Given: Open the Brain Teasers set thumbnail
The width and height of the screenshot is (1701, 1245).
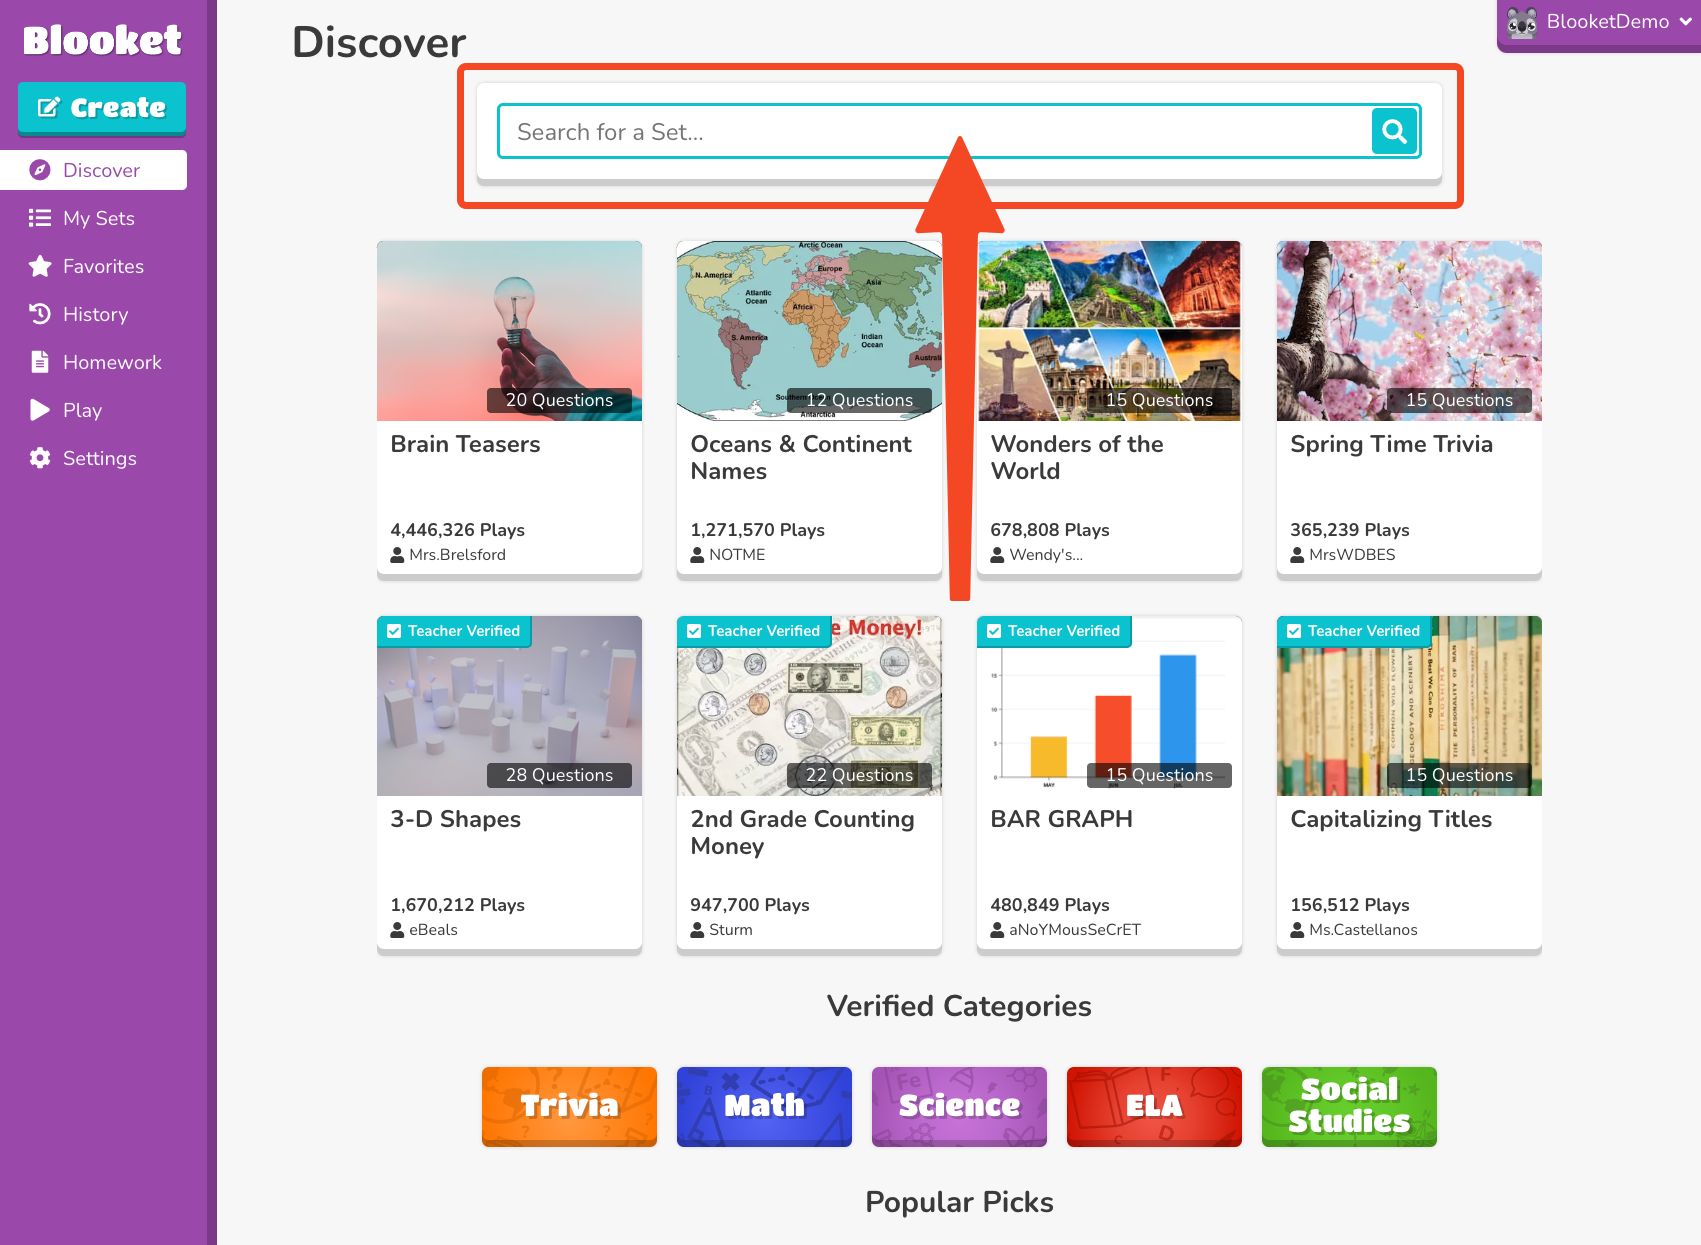Looking at the screenshot, I should coord(509,331).
